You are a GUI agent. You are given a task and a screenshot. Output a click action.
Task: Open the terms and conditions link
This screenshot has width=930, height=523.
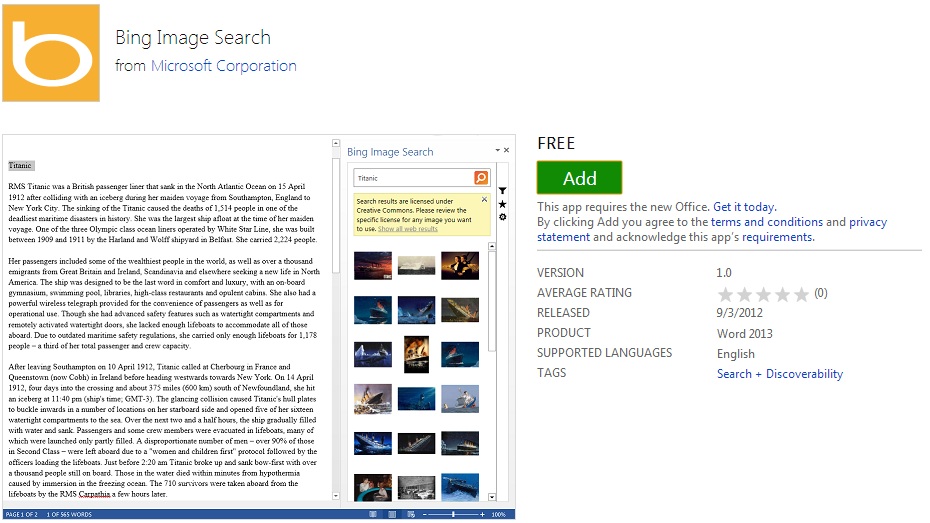767,222
